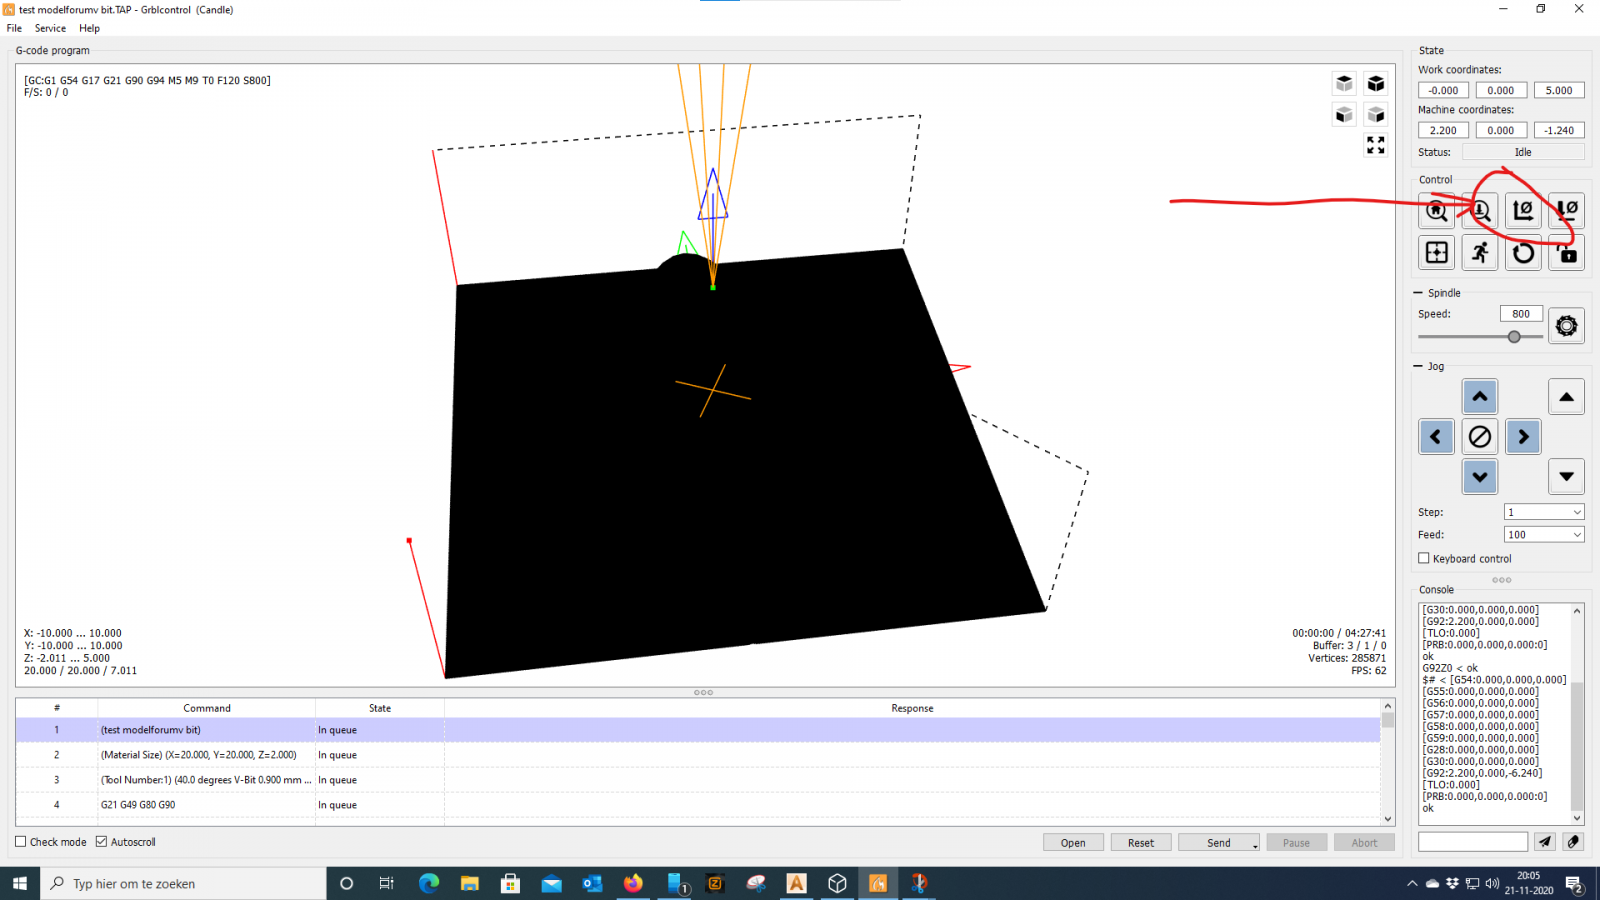The width and height of the screenshot is (1600, 900).
Task: Raise Z axis with up triangle
Action: pos(1566,397)
